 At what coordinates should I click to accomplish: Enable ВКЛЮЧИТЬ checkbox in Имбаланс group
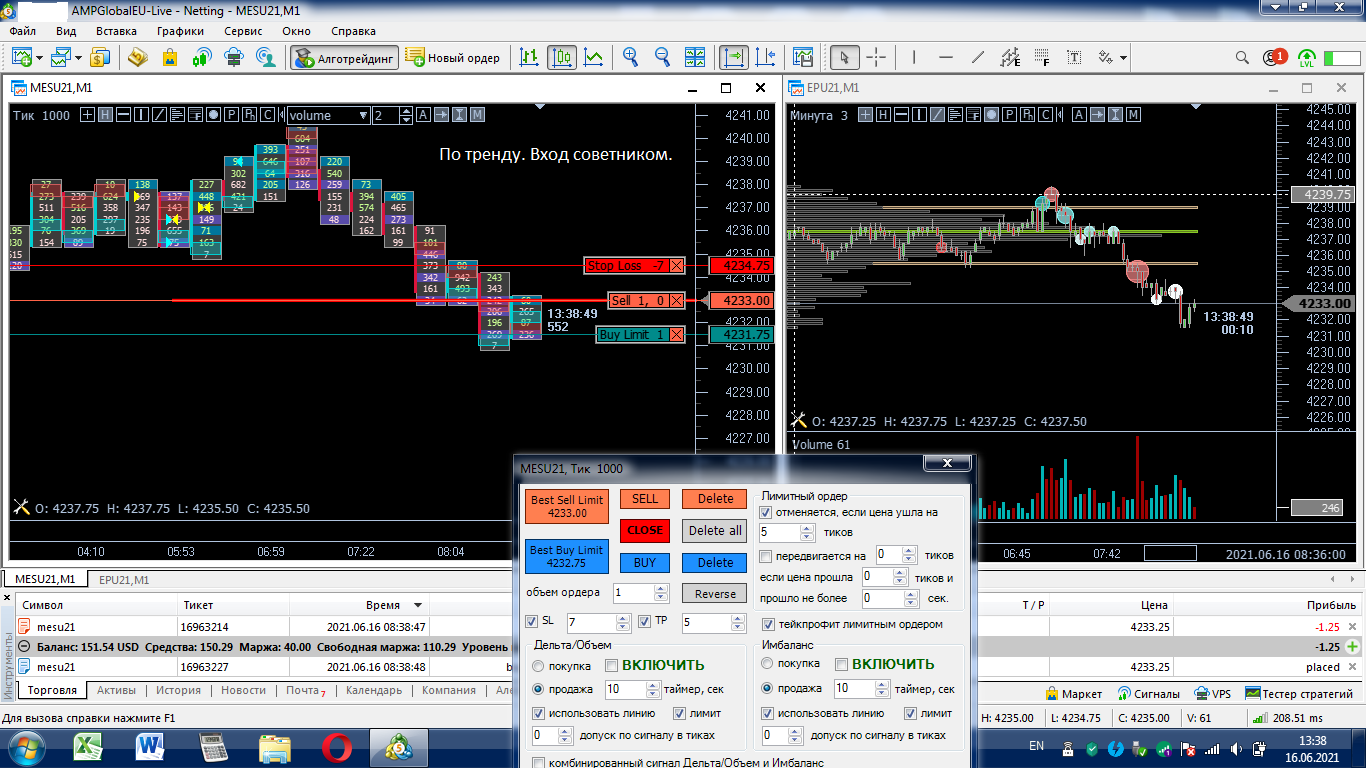tap(841, 665)
